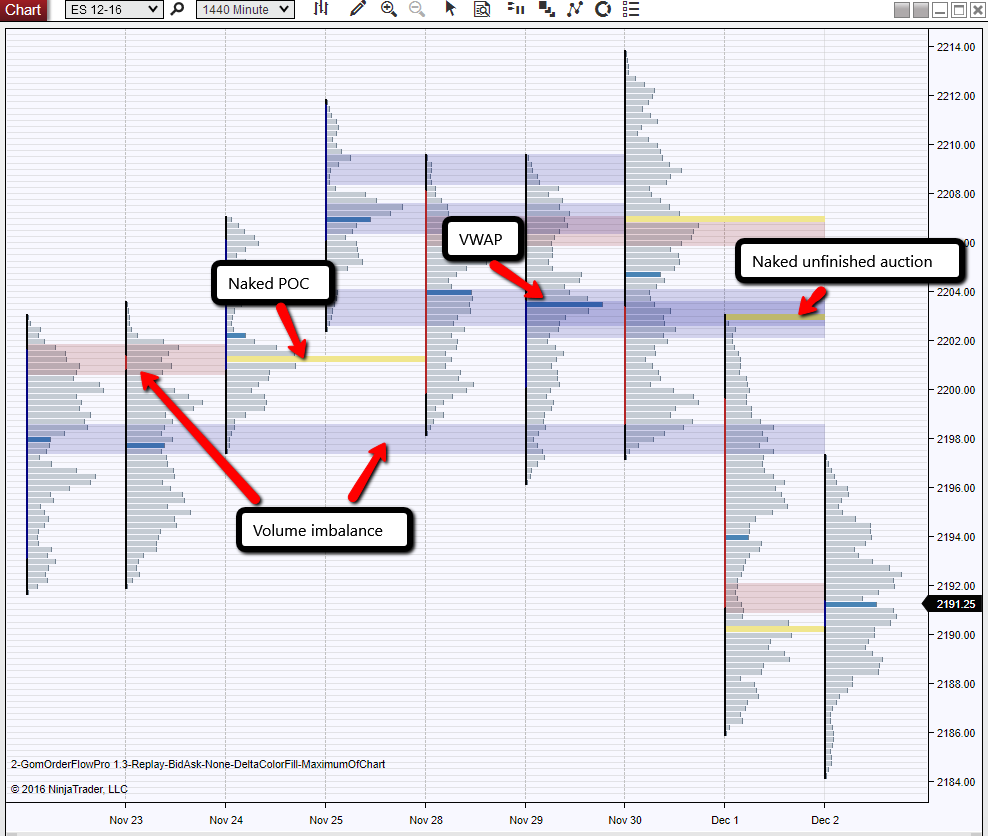The image size is (988, 836).
Task: Click the 2186.00 price axis label
Action: 956,733
